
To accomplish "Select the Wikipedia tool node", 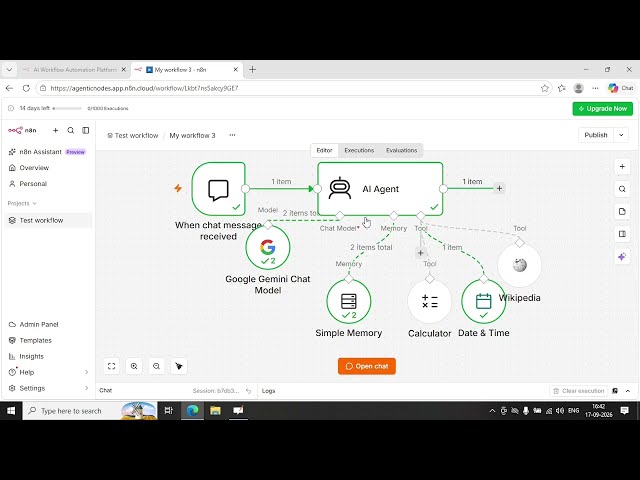I will click(x=520, y=265).
